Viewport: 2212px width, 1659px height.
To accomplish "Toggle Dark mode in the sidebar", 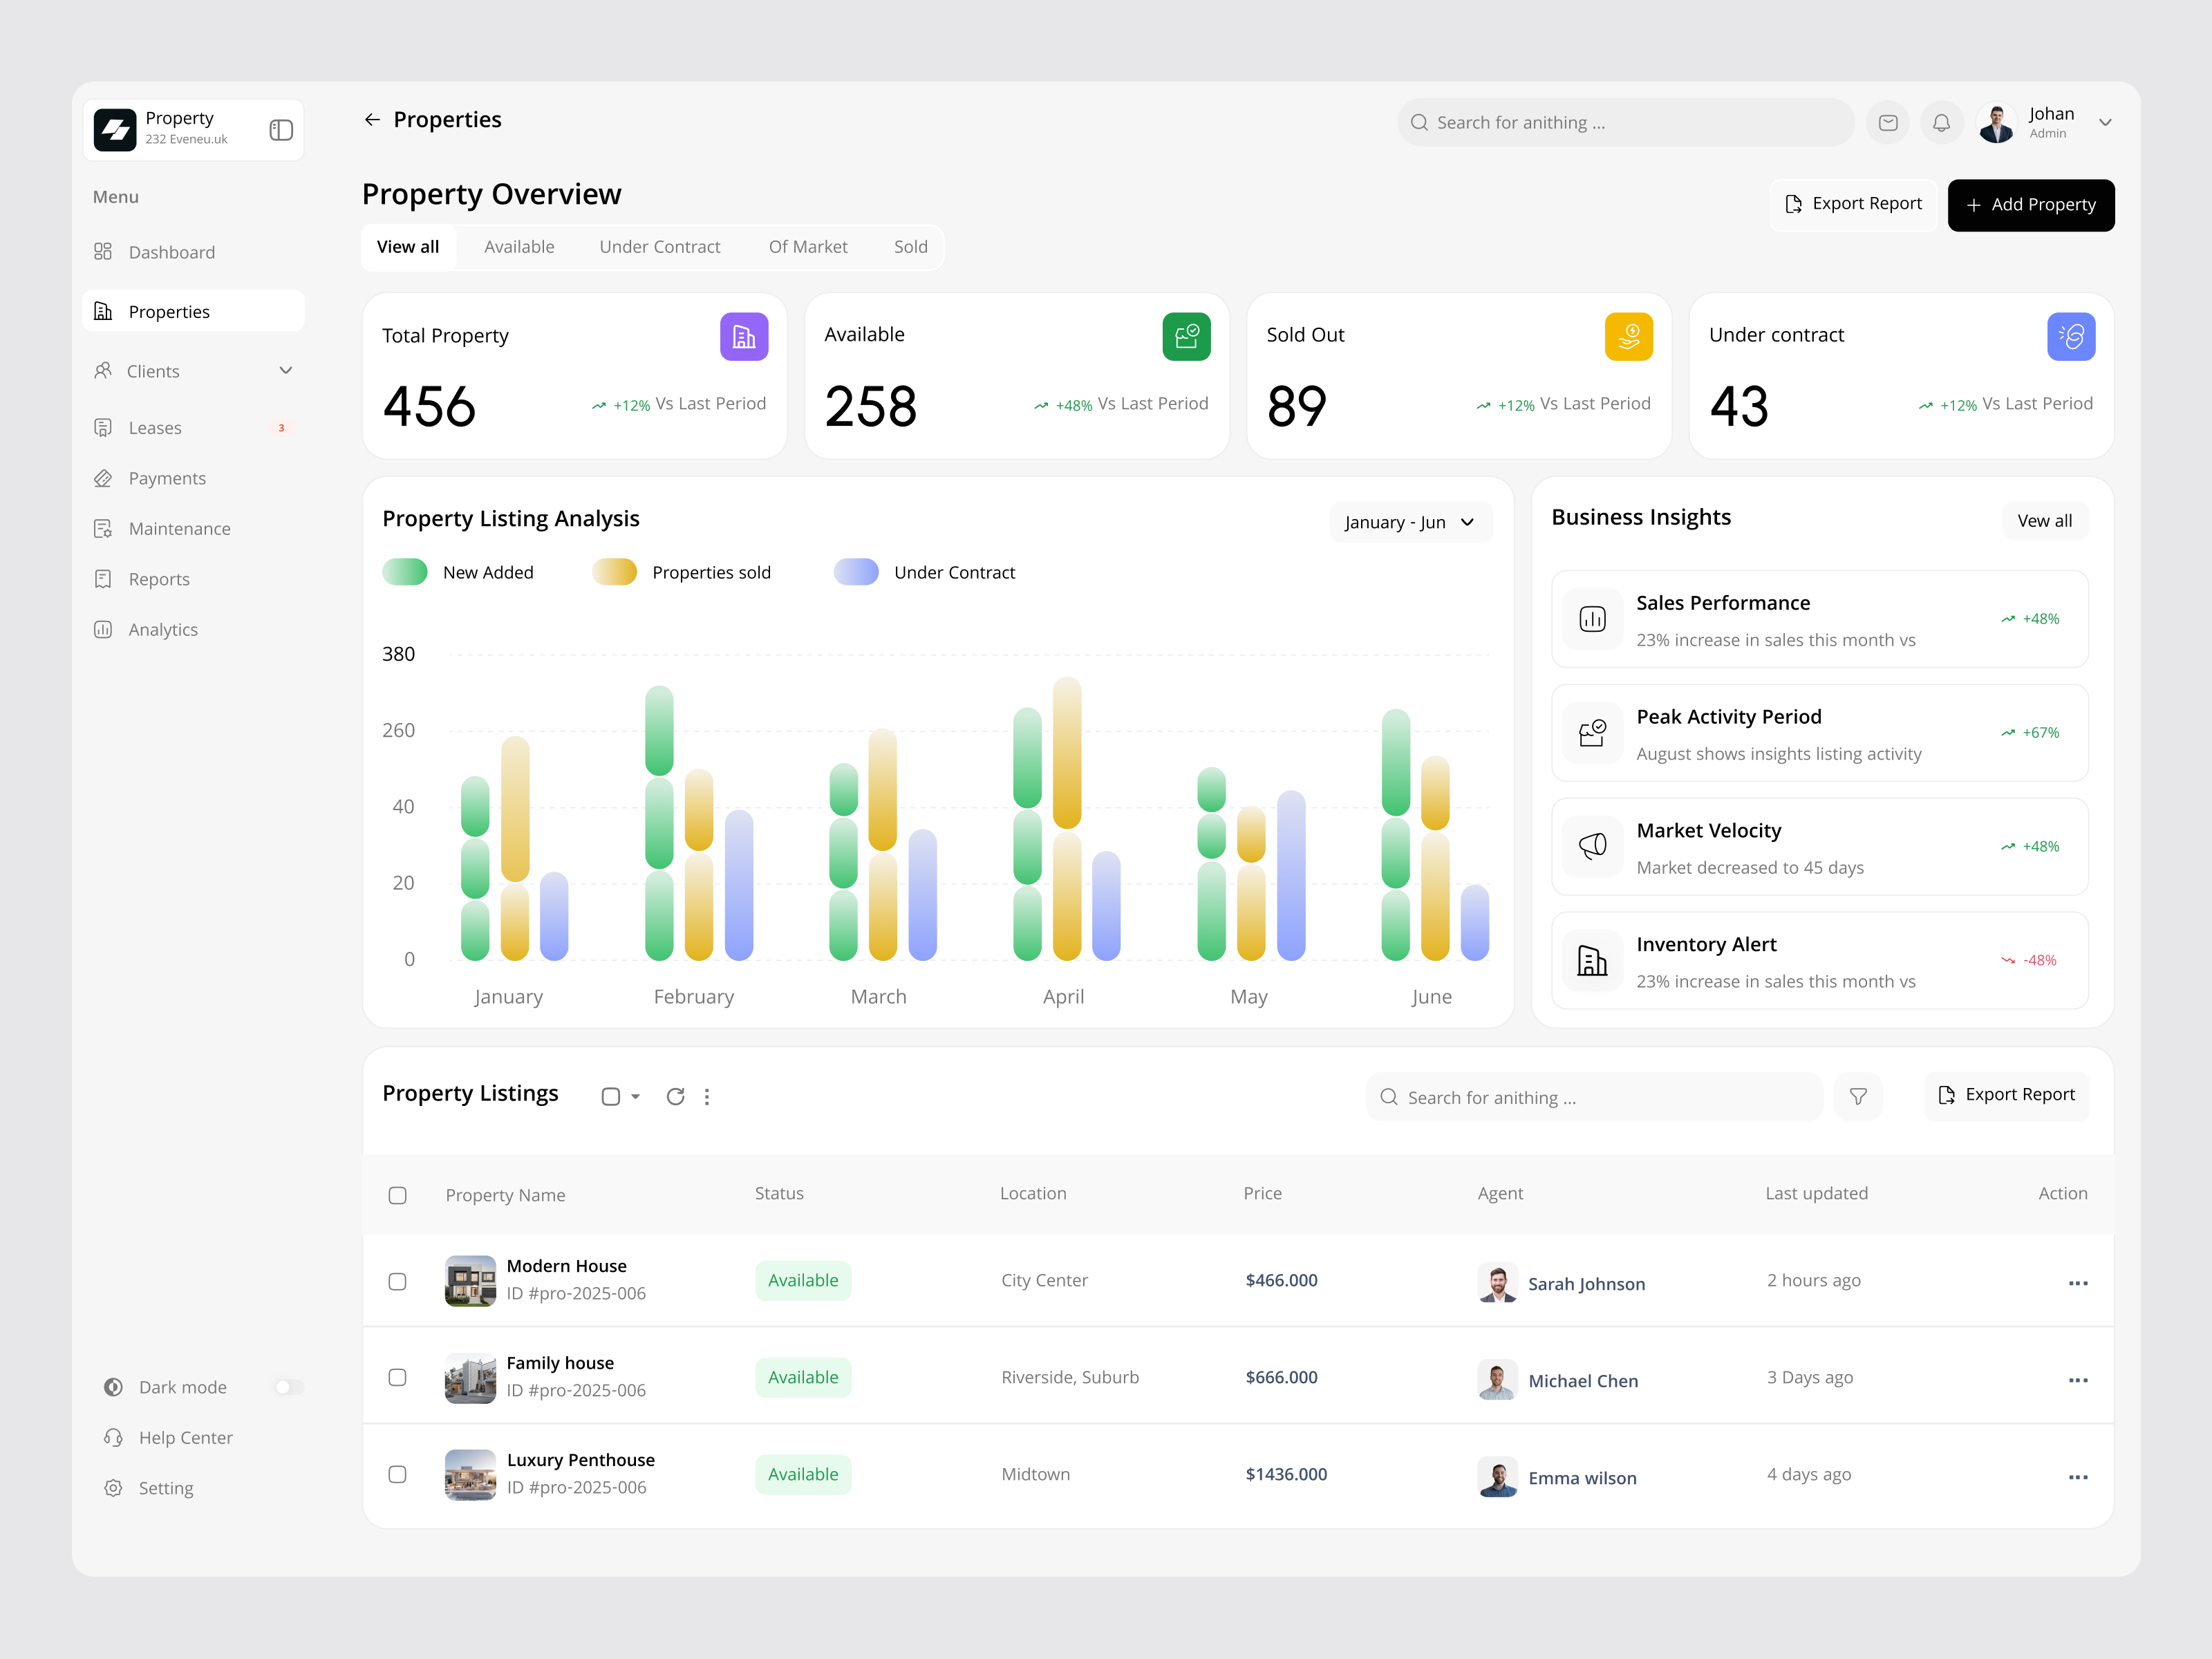I will click(x=289, y=1386).
